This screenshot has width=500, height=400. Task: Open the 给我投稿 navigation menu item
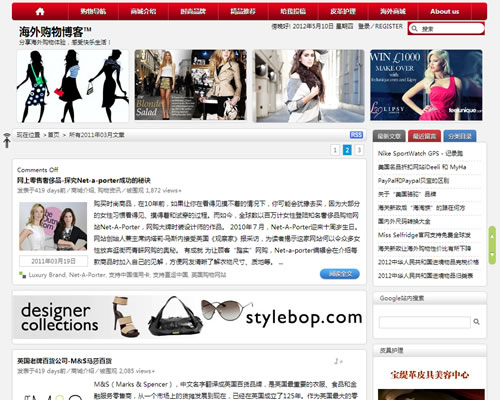[x=293, y=12]
